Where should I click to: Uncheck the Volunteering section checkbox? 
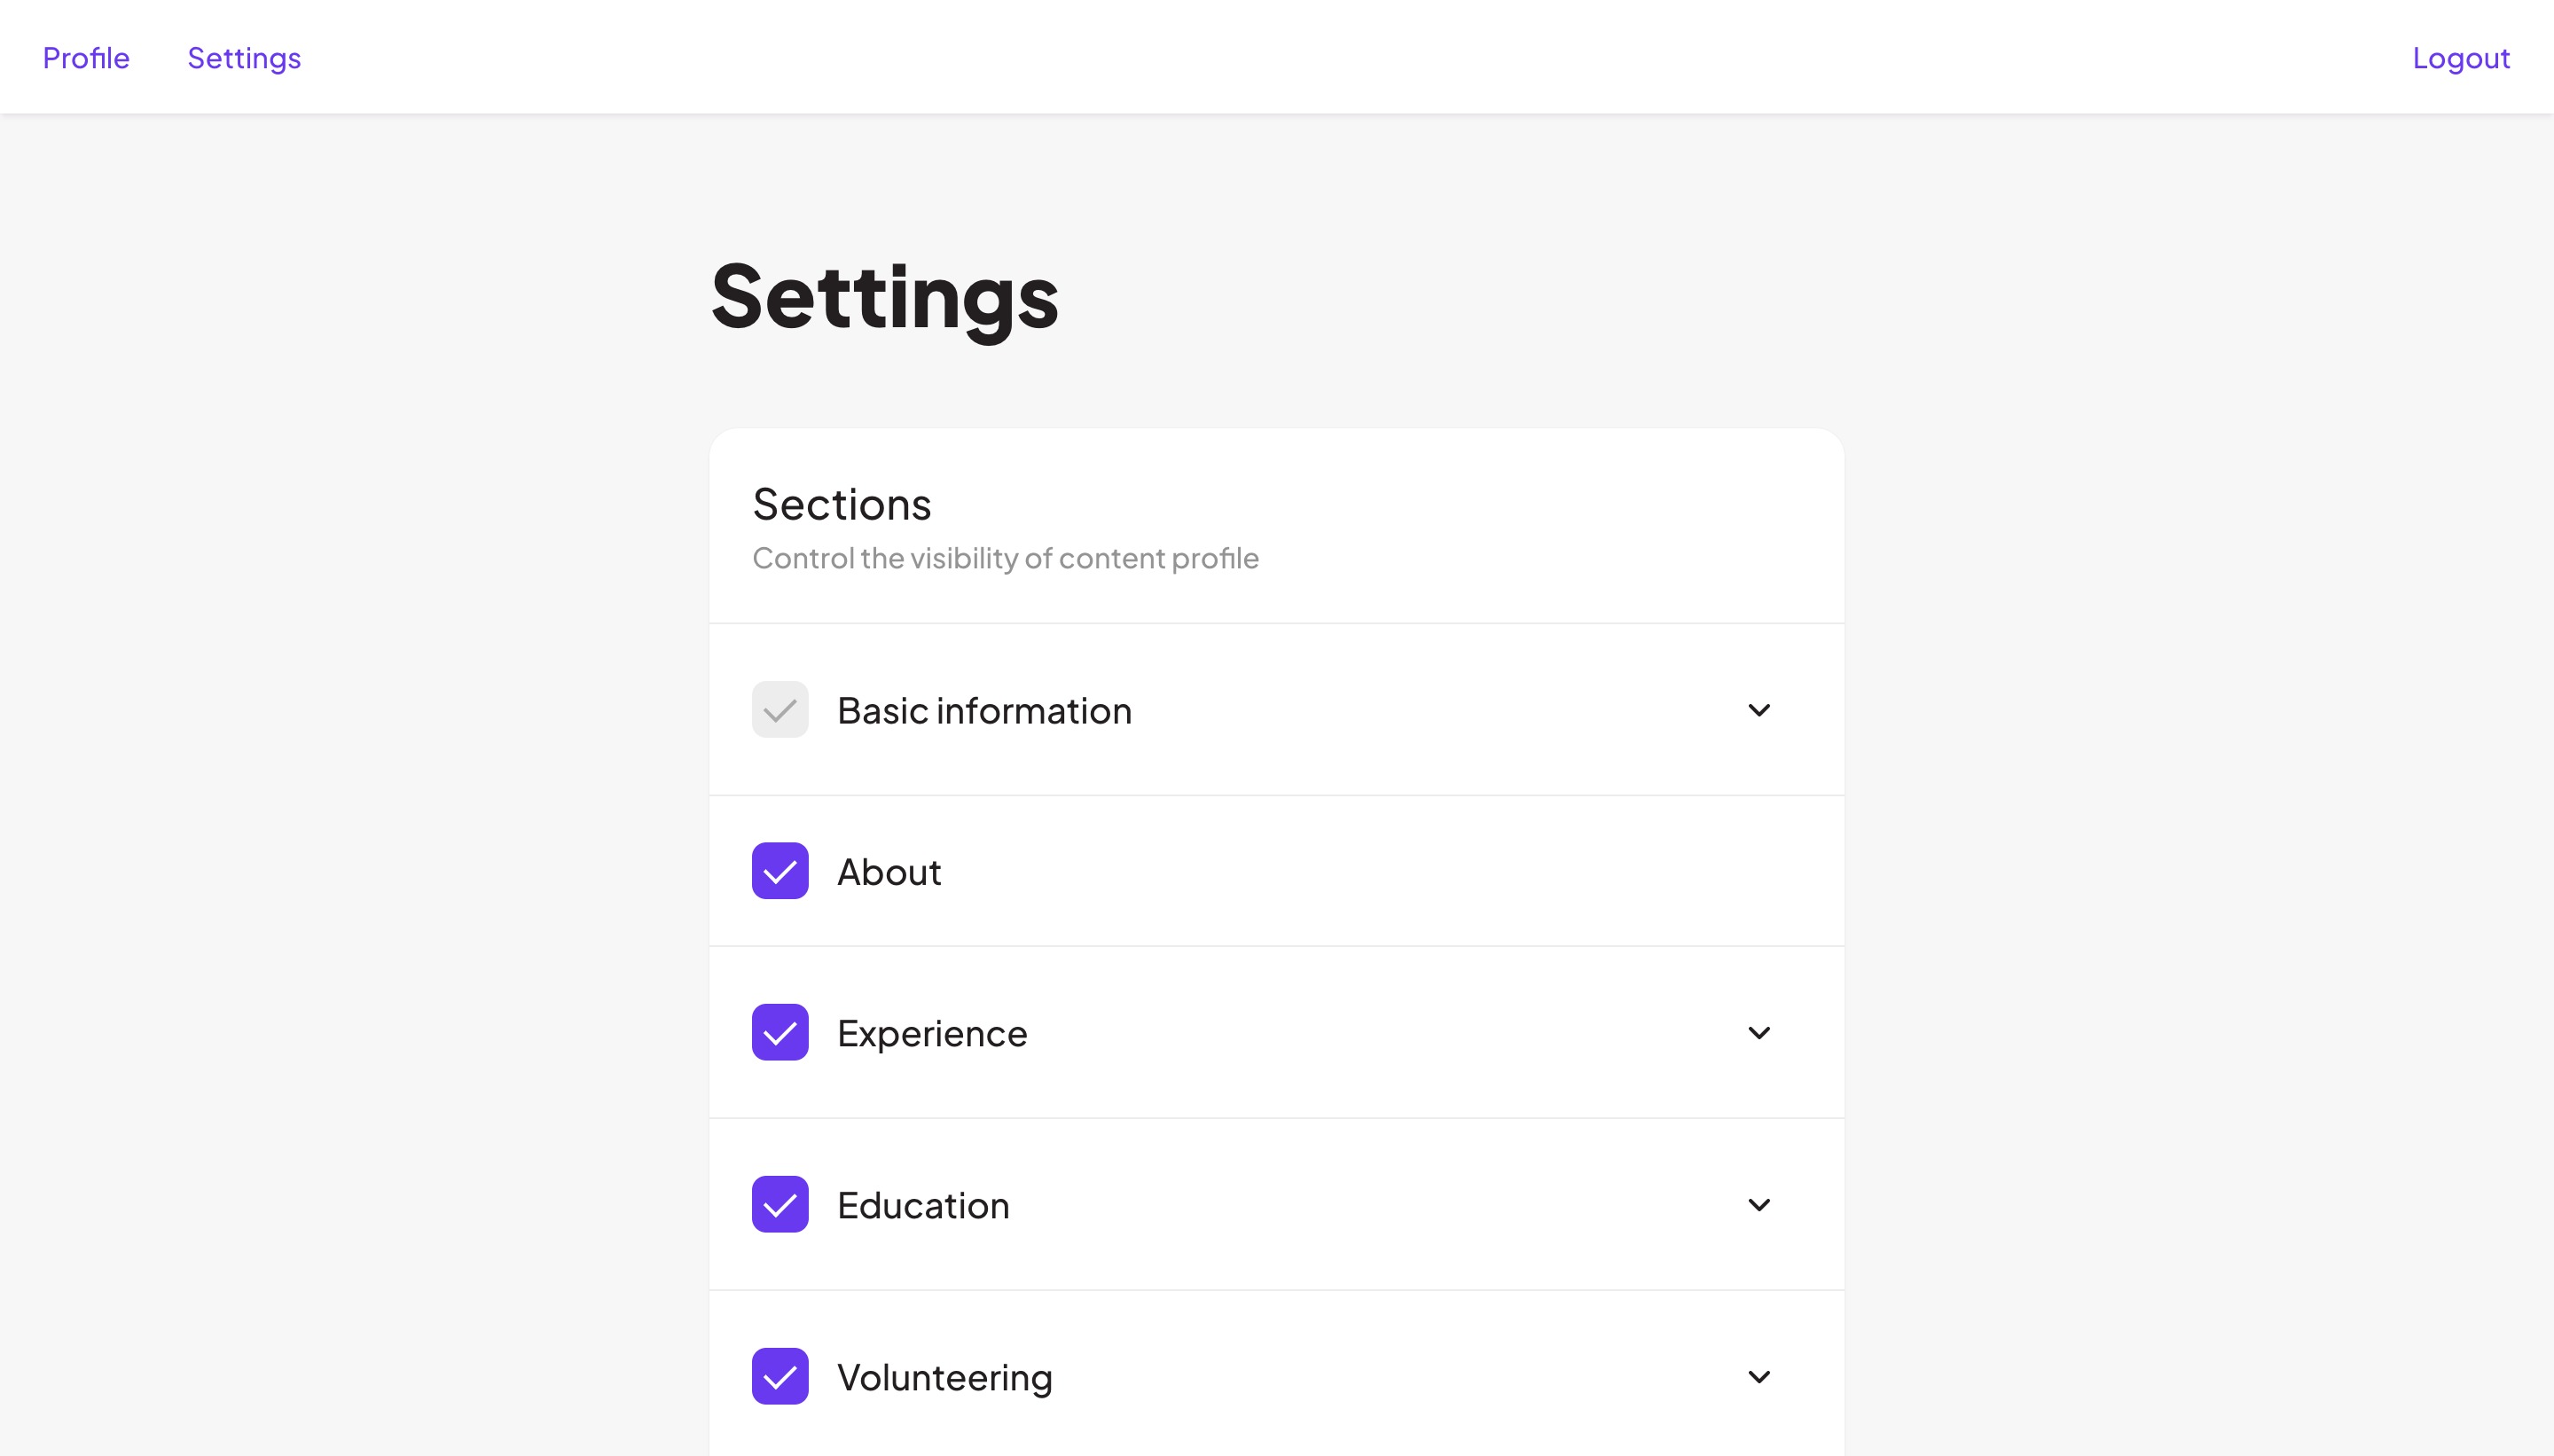click(x=779, y=1376)
